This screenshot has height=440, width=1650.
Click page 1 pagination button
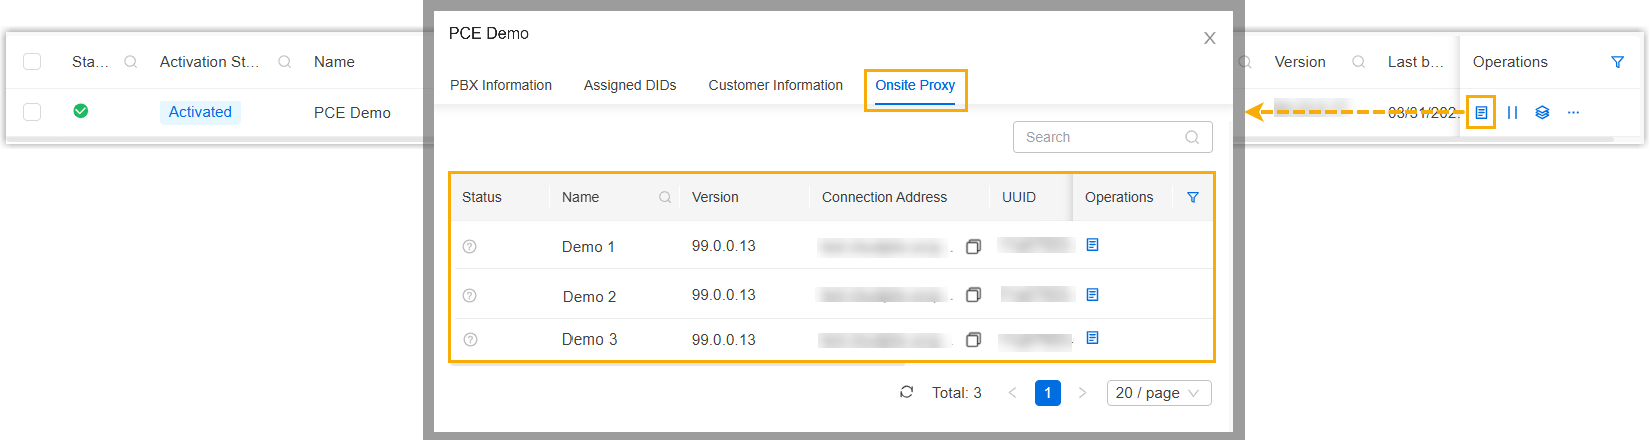click(x=1047, y=393)
